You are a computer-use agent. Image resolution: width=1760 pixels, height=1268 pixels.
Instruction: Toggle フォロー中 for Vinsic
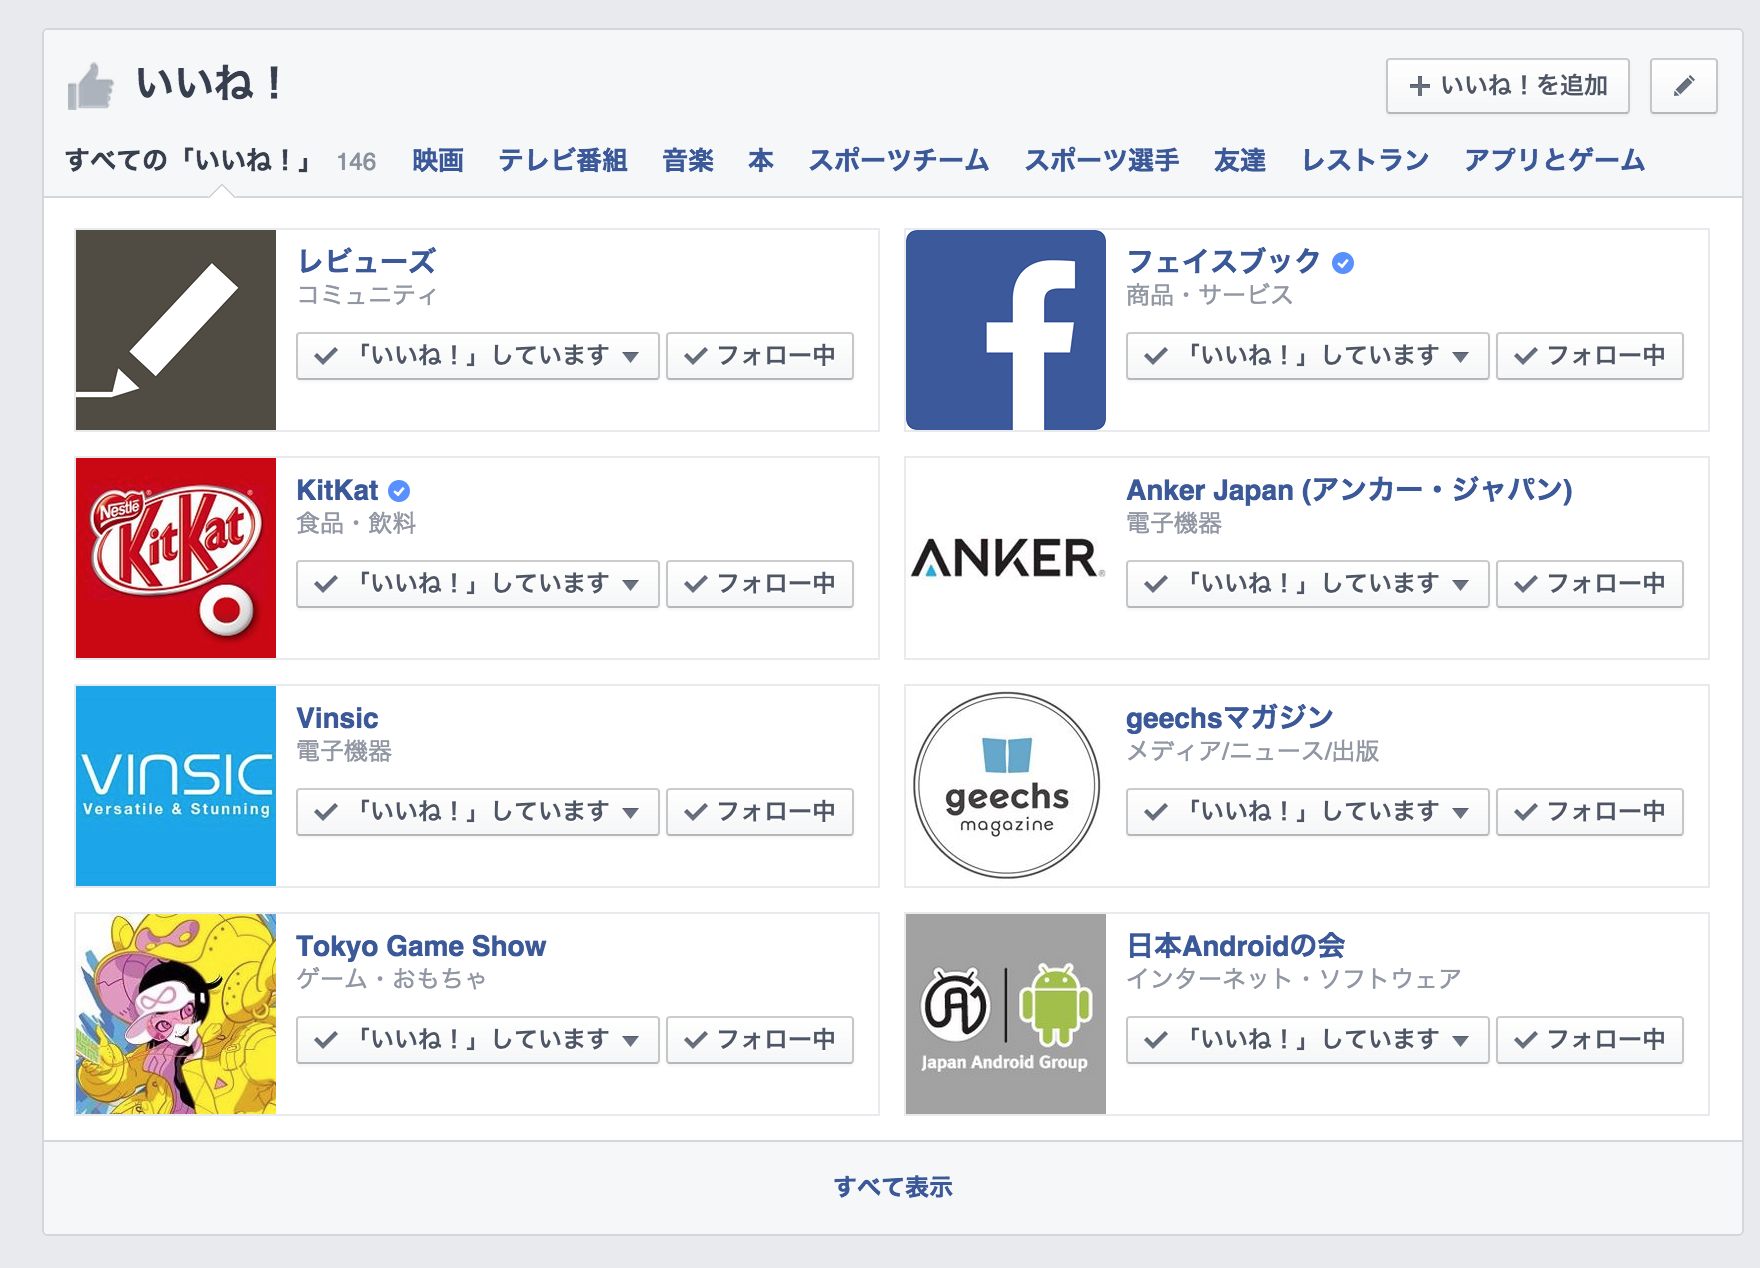pyautogui.click(x=760, y=812)
